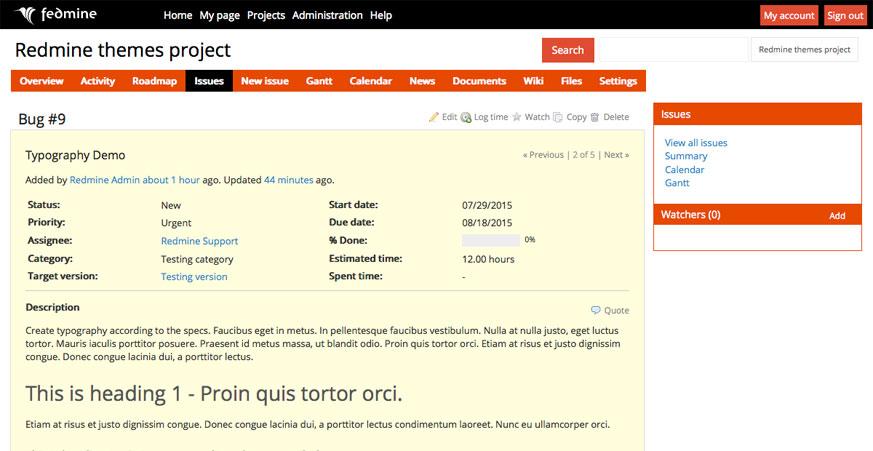
Task: Go to the Previous issue
Action: tap(543, 155)
